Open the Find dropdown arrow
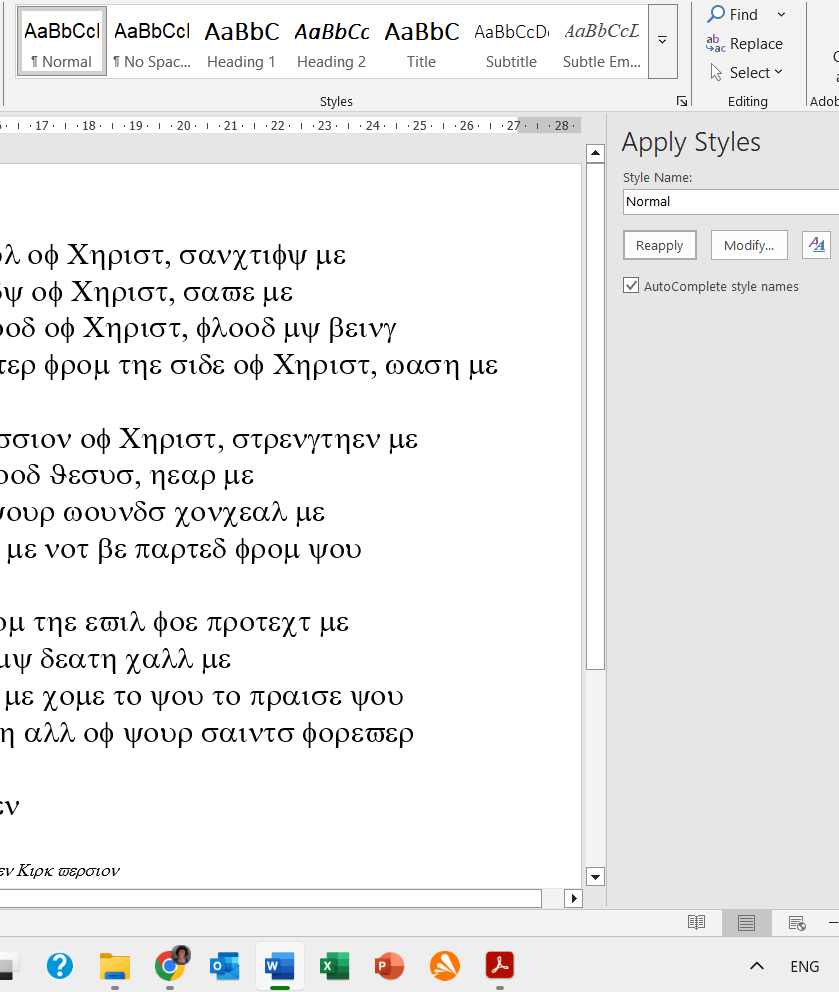This screenshot has height=992, width=839. (781, 15)
